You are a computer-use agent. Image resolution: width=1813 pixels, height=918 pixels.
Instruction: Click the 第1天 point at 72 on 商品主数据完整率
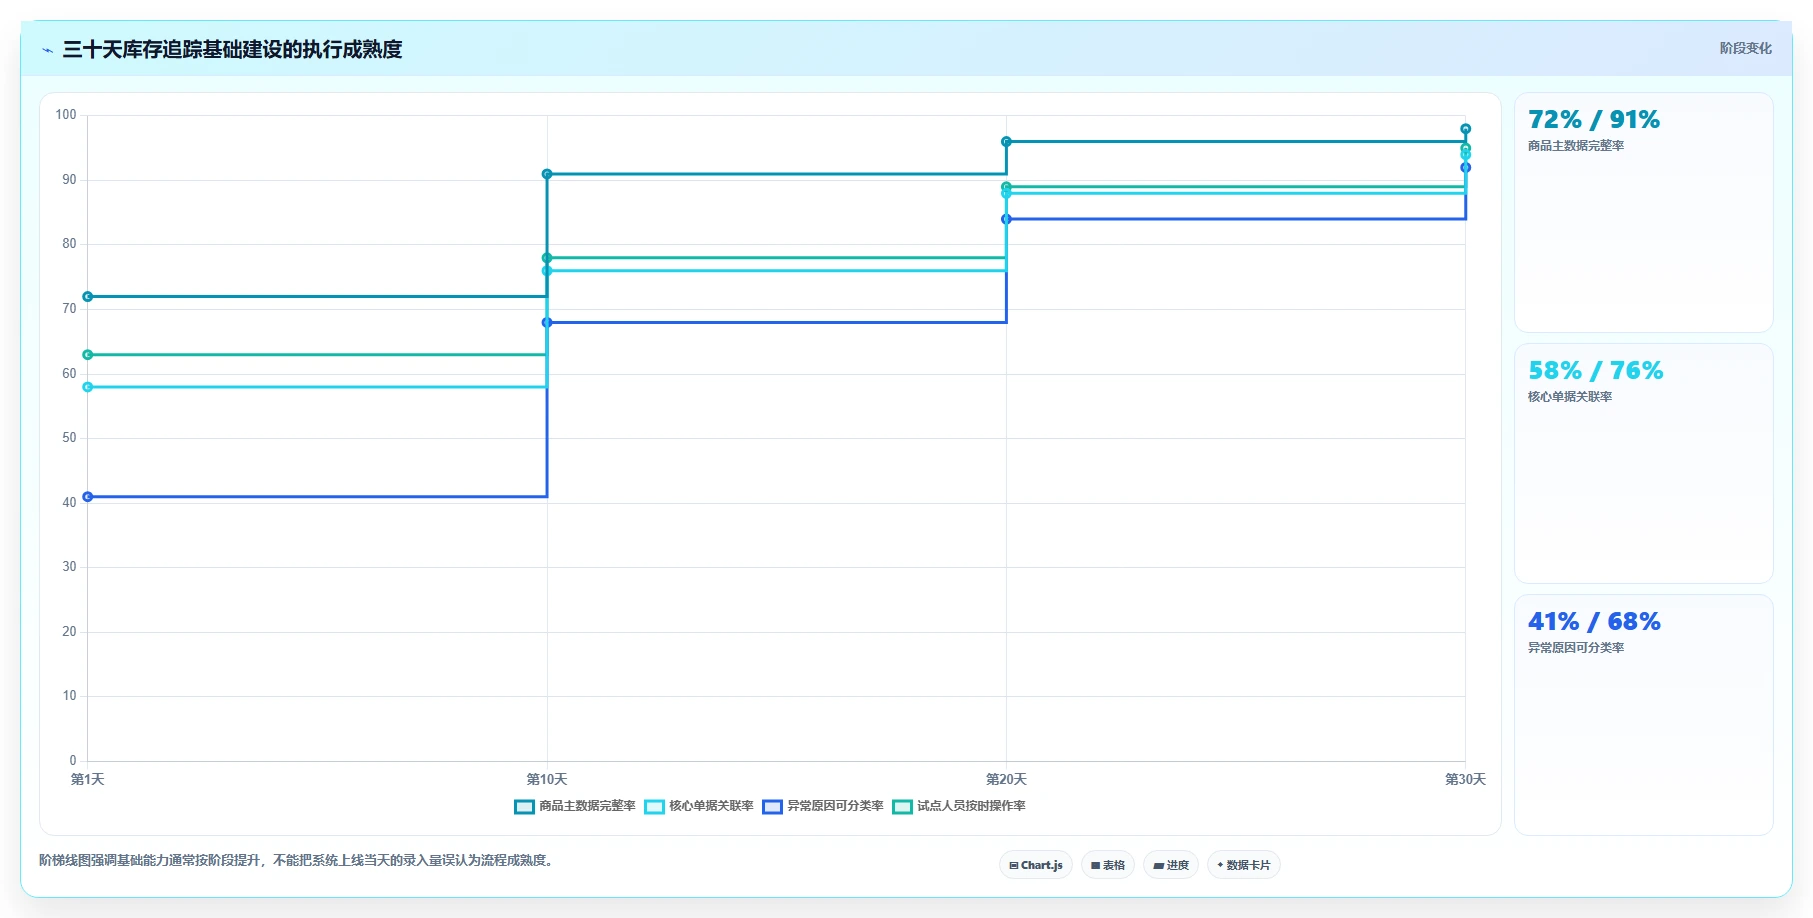(x=88, y=297)
